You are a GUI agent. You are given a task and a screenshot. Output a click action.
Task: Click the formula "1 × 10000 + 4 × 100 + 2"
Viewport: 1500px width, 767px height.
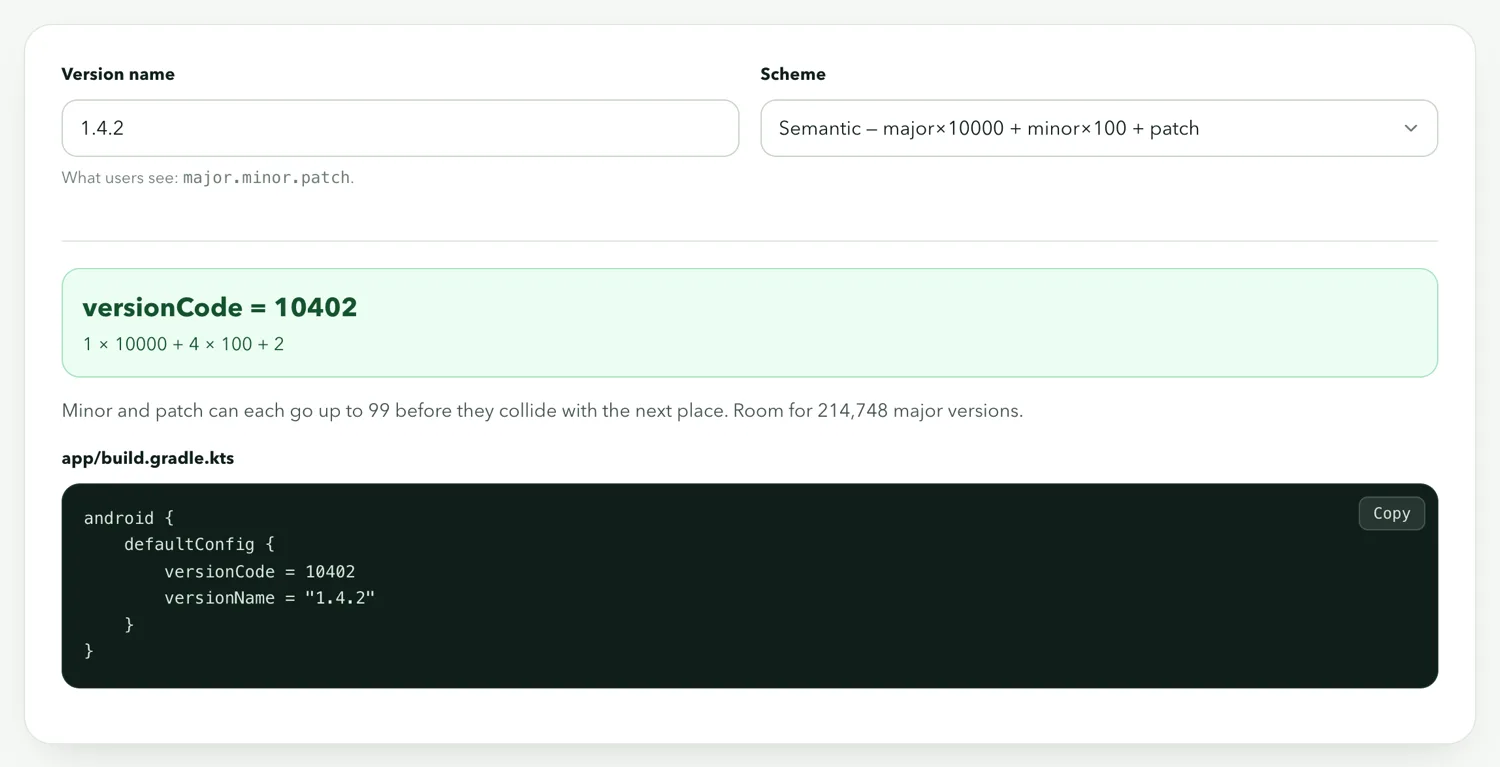[x=183, y=344]
